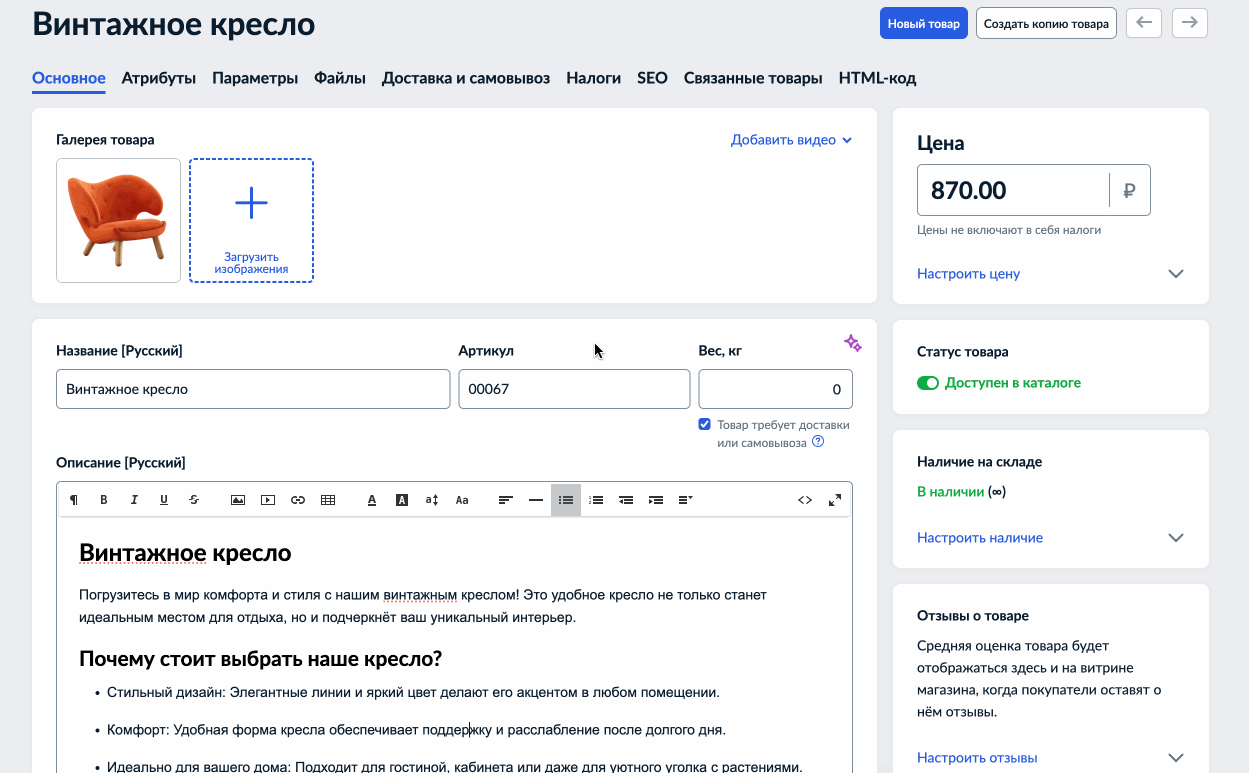1249x773 pixels.
Task: Click 'Новый товар' button
Action: click(x=924, y=23)
